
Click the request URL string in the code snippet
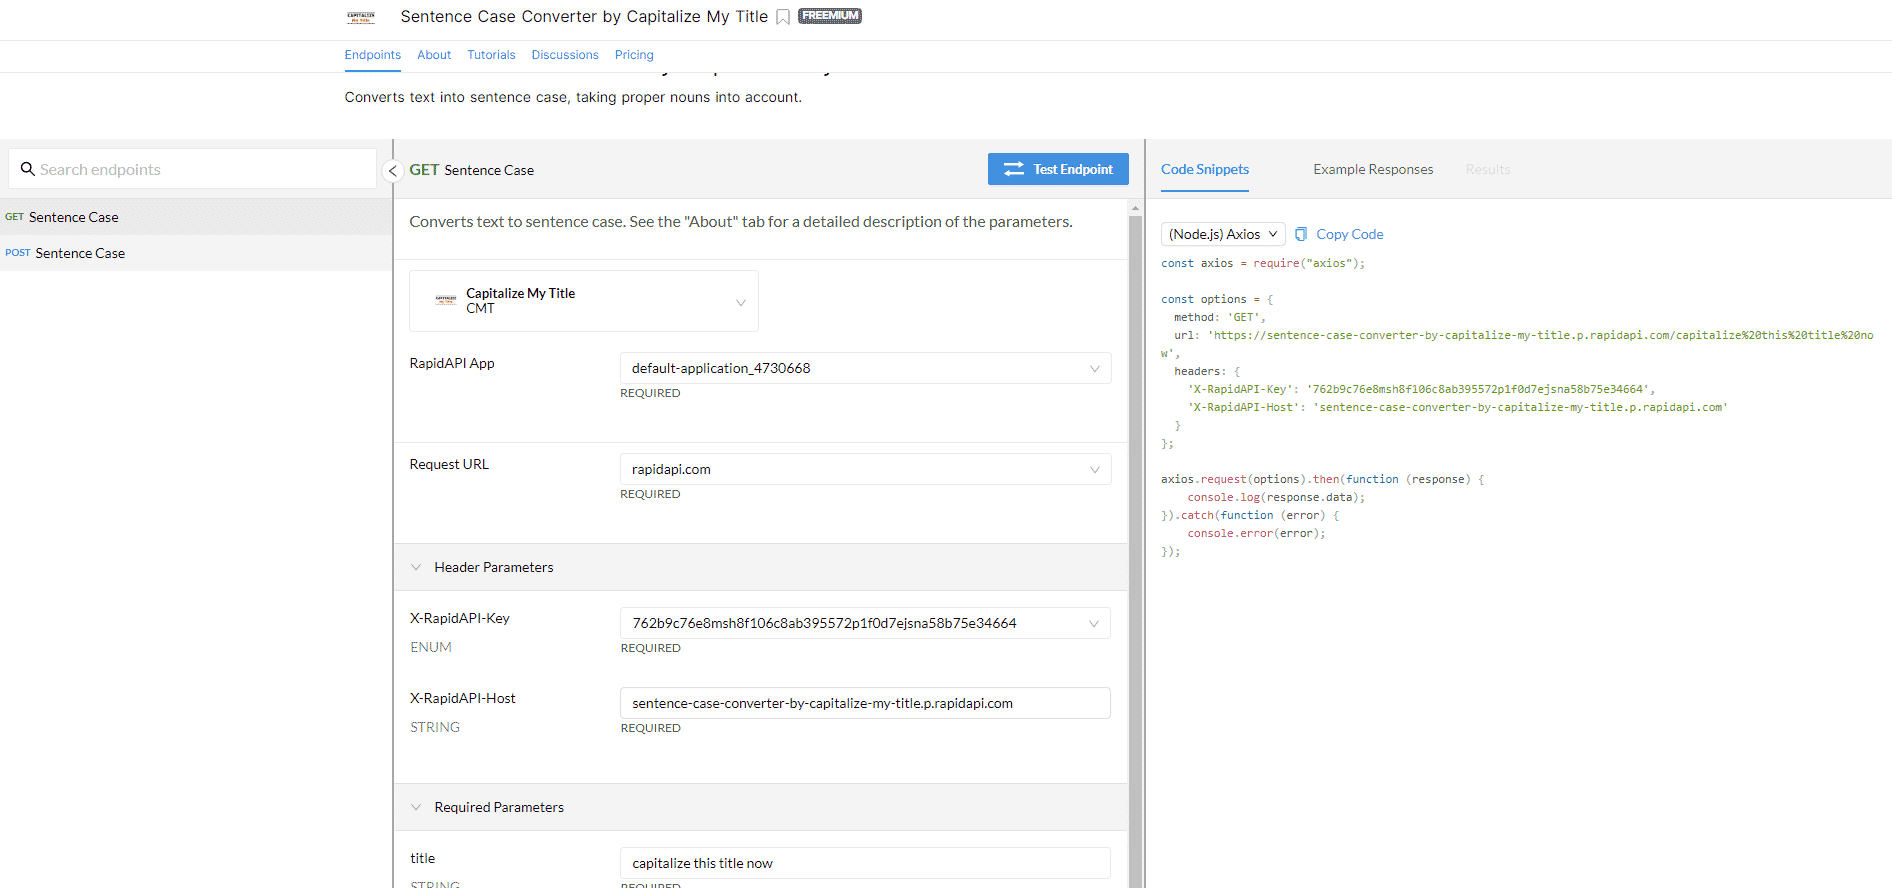click(1517, 344)
